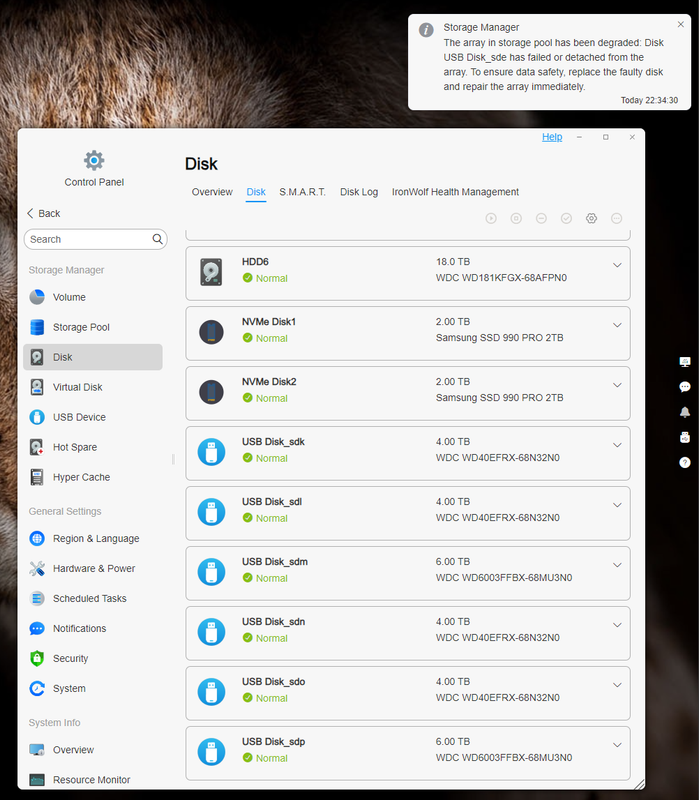Screen dimensions: 699x800
Task: Open Hyper Cache in the sidebar
Action: tap(93, 477)
